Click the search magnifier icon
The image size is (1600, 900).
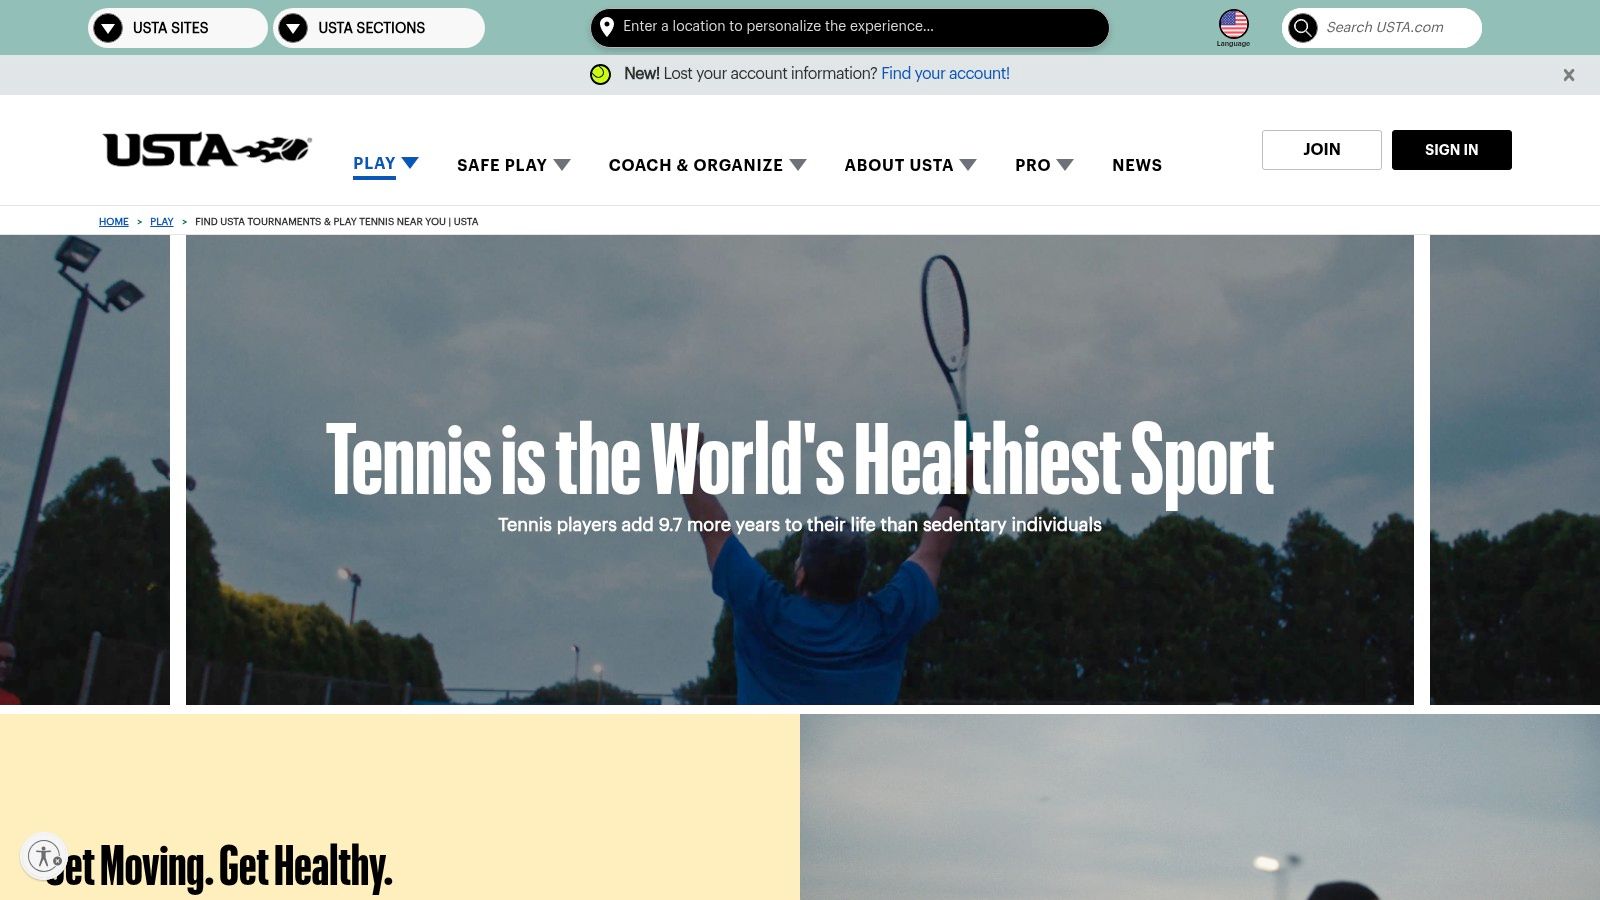[1302, 27]
